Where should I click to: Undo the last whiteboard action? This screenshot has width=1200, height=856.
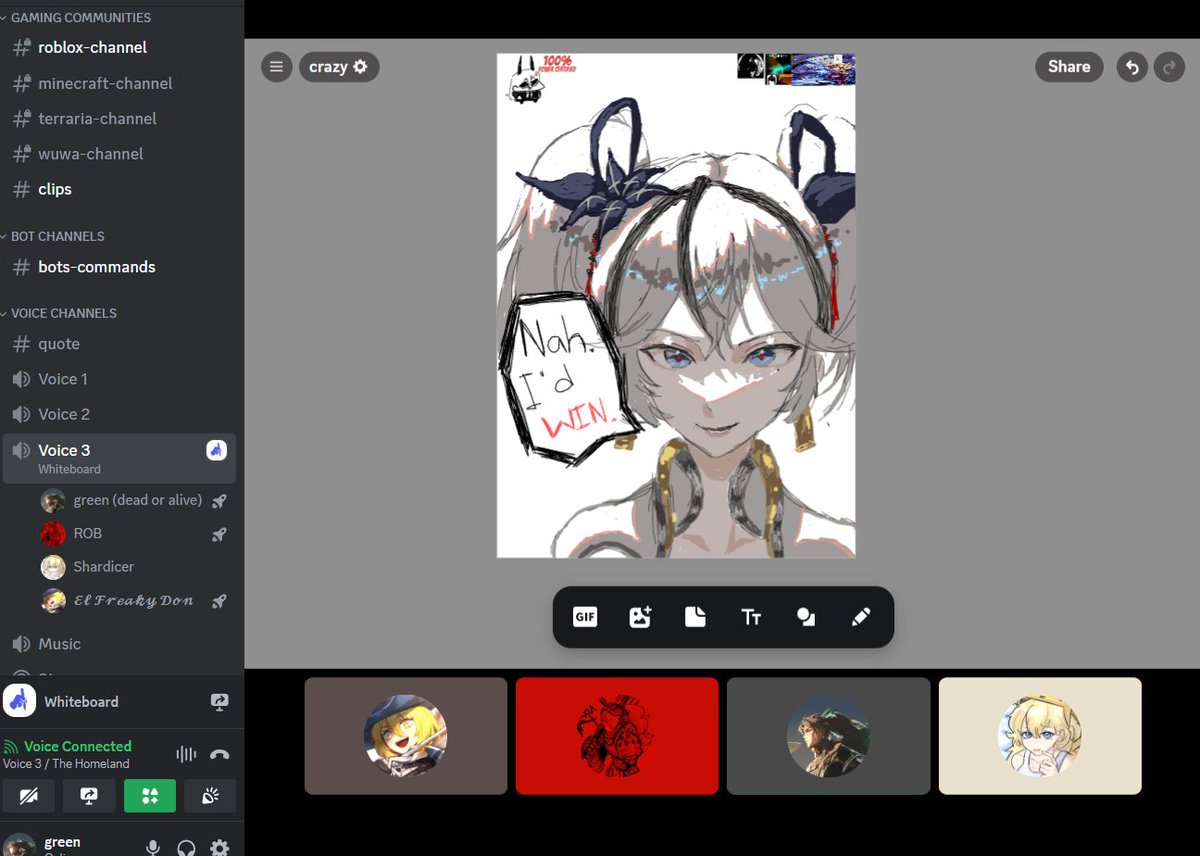pyautogui.click(x=1132, y=67)
